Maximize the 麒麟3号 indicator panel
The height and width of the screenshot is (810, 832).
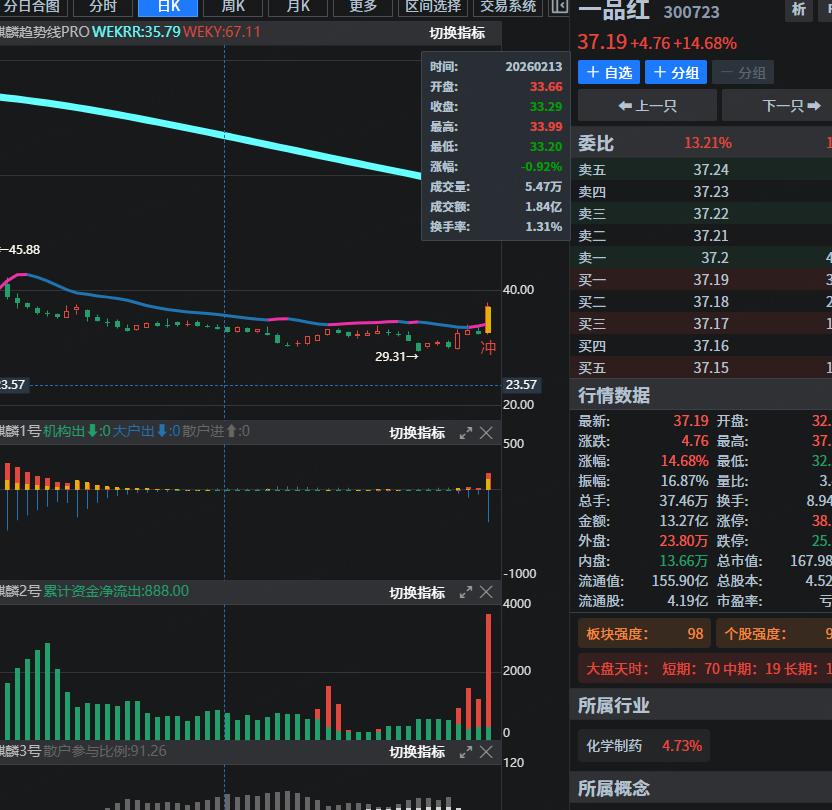coord(466,752)
